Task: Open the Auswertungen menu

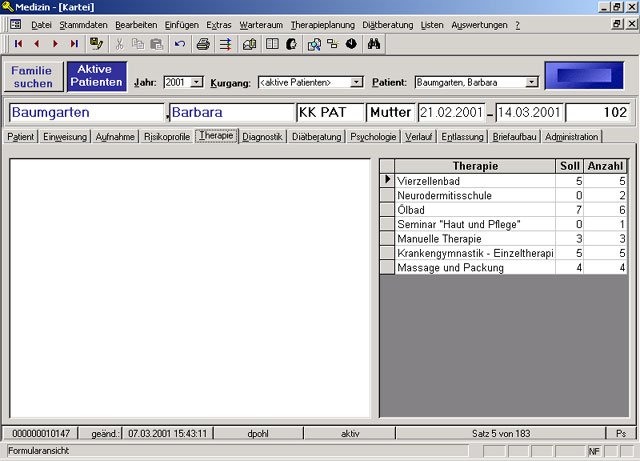Action: [x=479, y=25]
